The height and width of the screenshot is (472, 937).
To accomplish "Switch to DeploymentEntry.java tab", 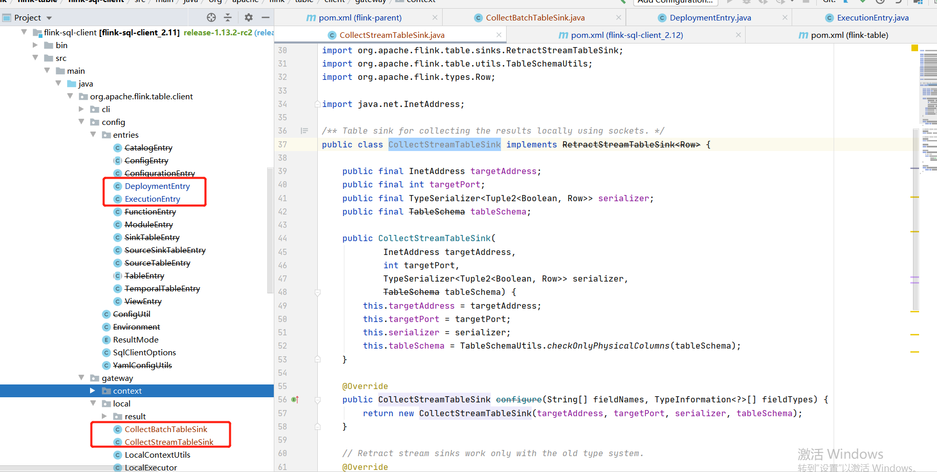I will click(x=710, y=18).
